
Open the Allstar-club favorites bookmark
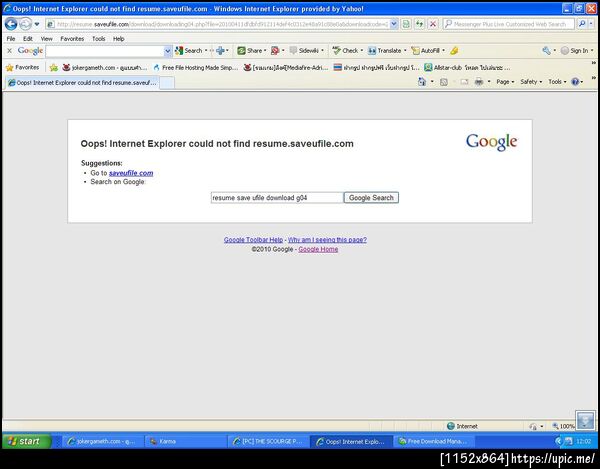tap(468, 68)
